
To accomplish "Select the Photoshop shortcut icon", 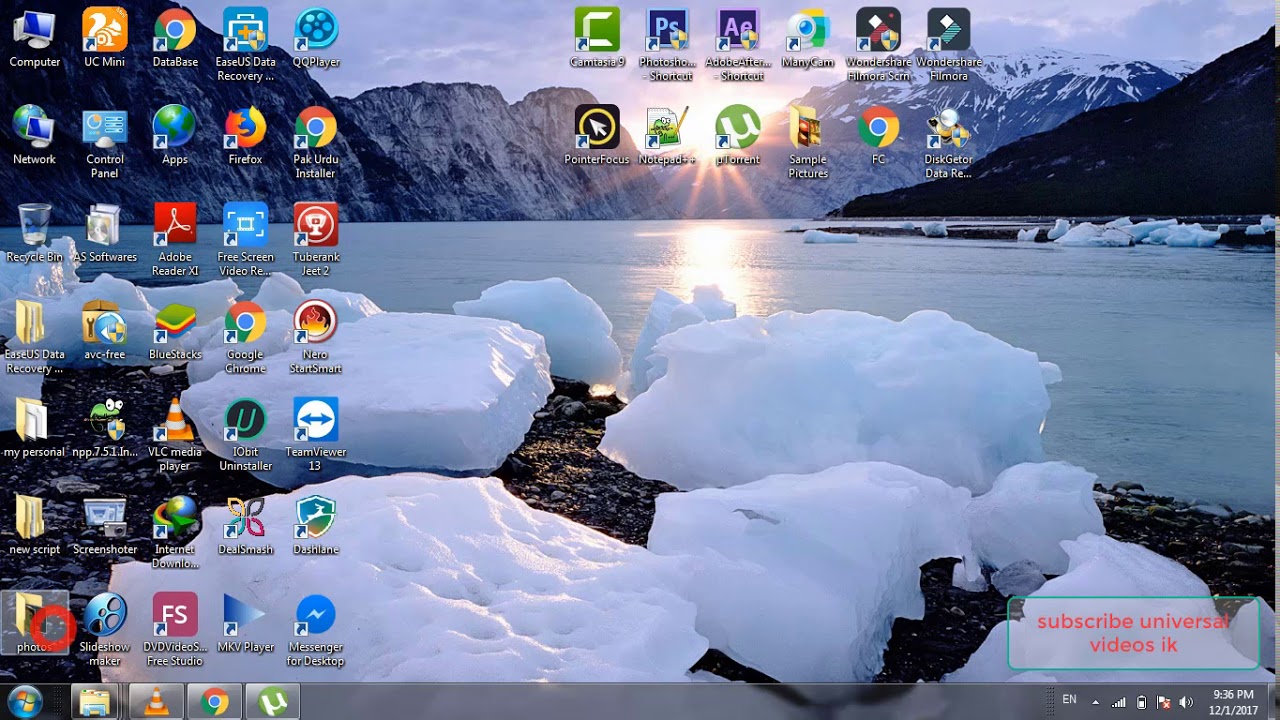I will click(x=667, y=30).
